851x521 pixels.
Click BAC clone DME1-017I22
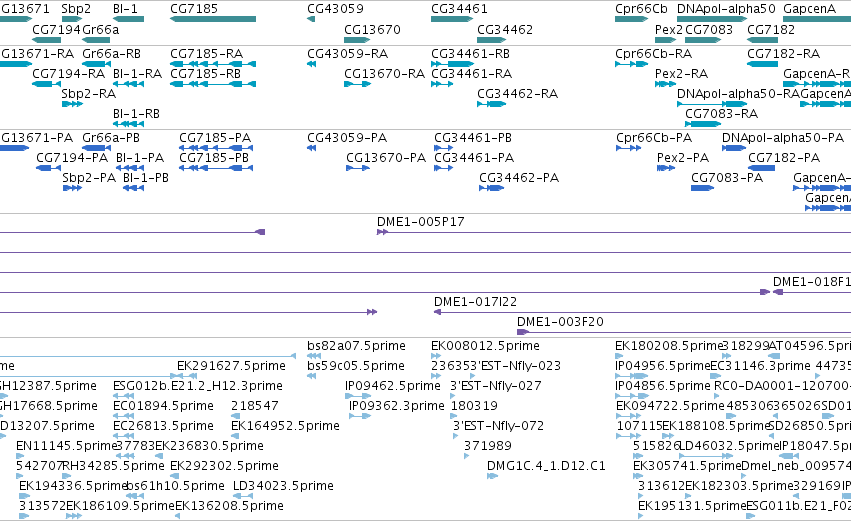(475, 302)
